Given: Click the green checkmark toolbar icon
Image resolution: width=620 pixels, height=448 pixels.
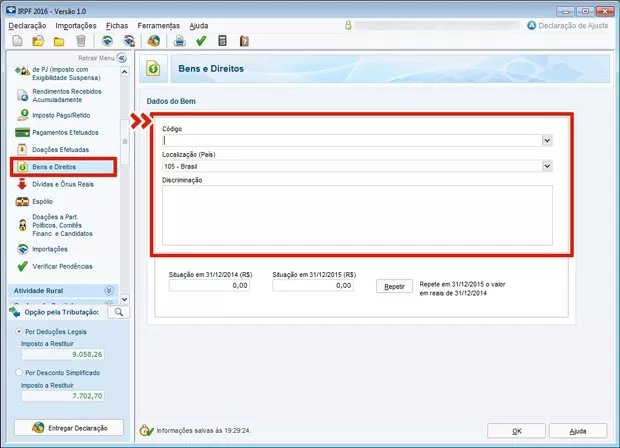Looking at the screenshot, I should pyautogui.click(x=201, y=41).
